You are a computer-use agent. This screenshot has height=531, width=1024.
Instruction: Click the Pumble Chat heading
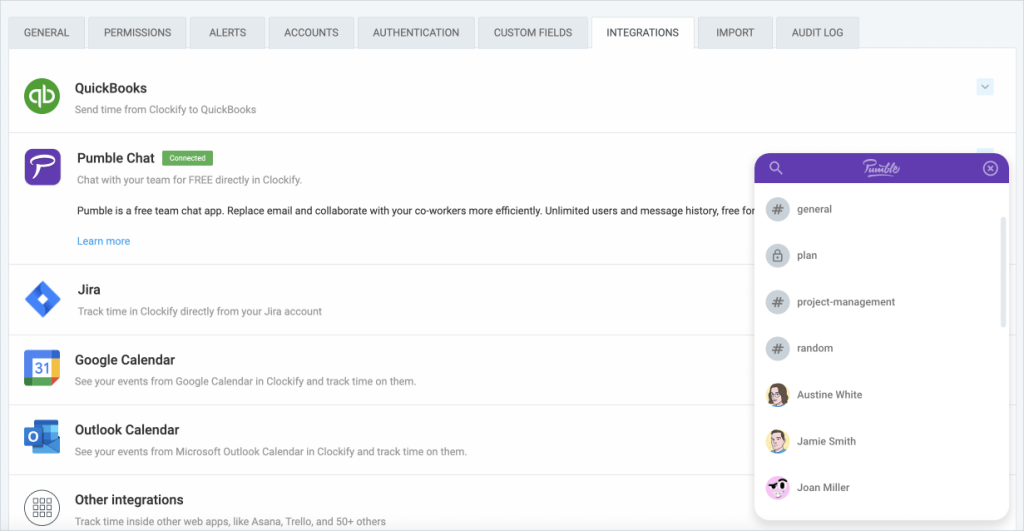[116, 158]
